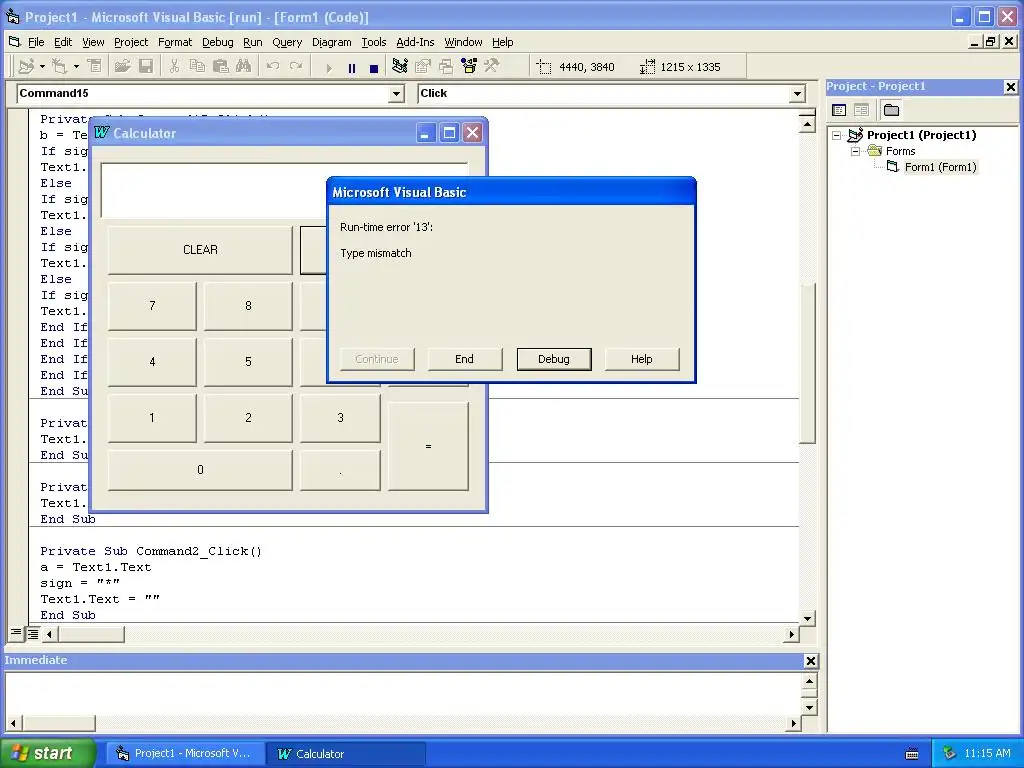This screenshot has height=768, width=1024.
Task: Click View Object icon in Project panel
Action: pos(861,110)
